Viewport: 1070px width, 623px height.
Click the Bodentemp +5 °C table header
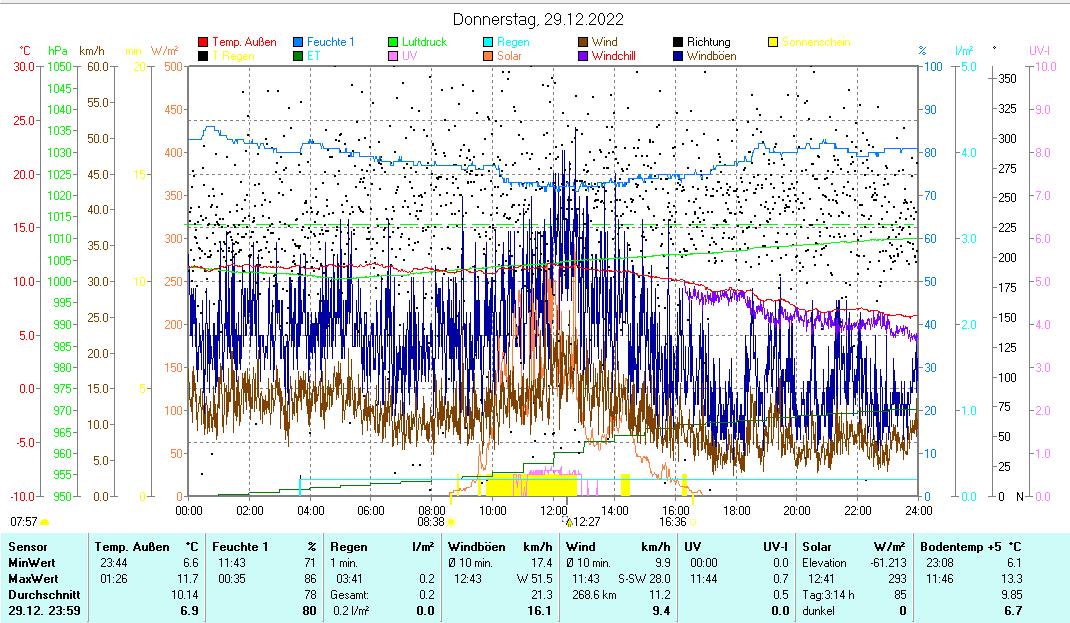click(x=969, y=547)
